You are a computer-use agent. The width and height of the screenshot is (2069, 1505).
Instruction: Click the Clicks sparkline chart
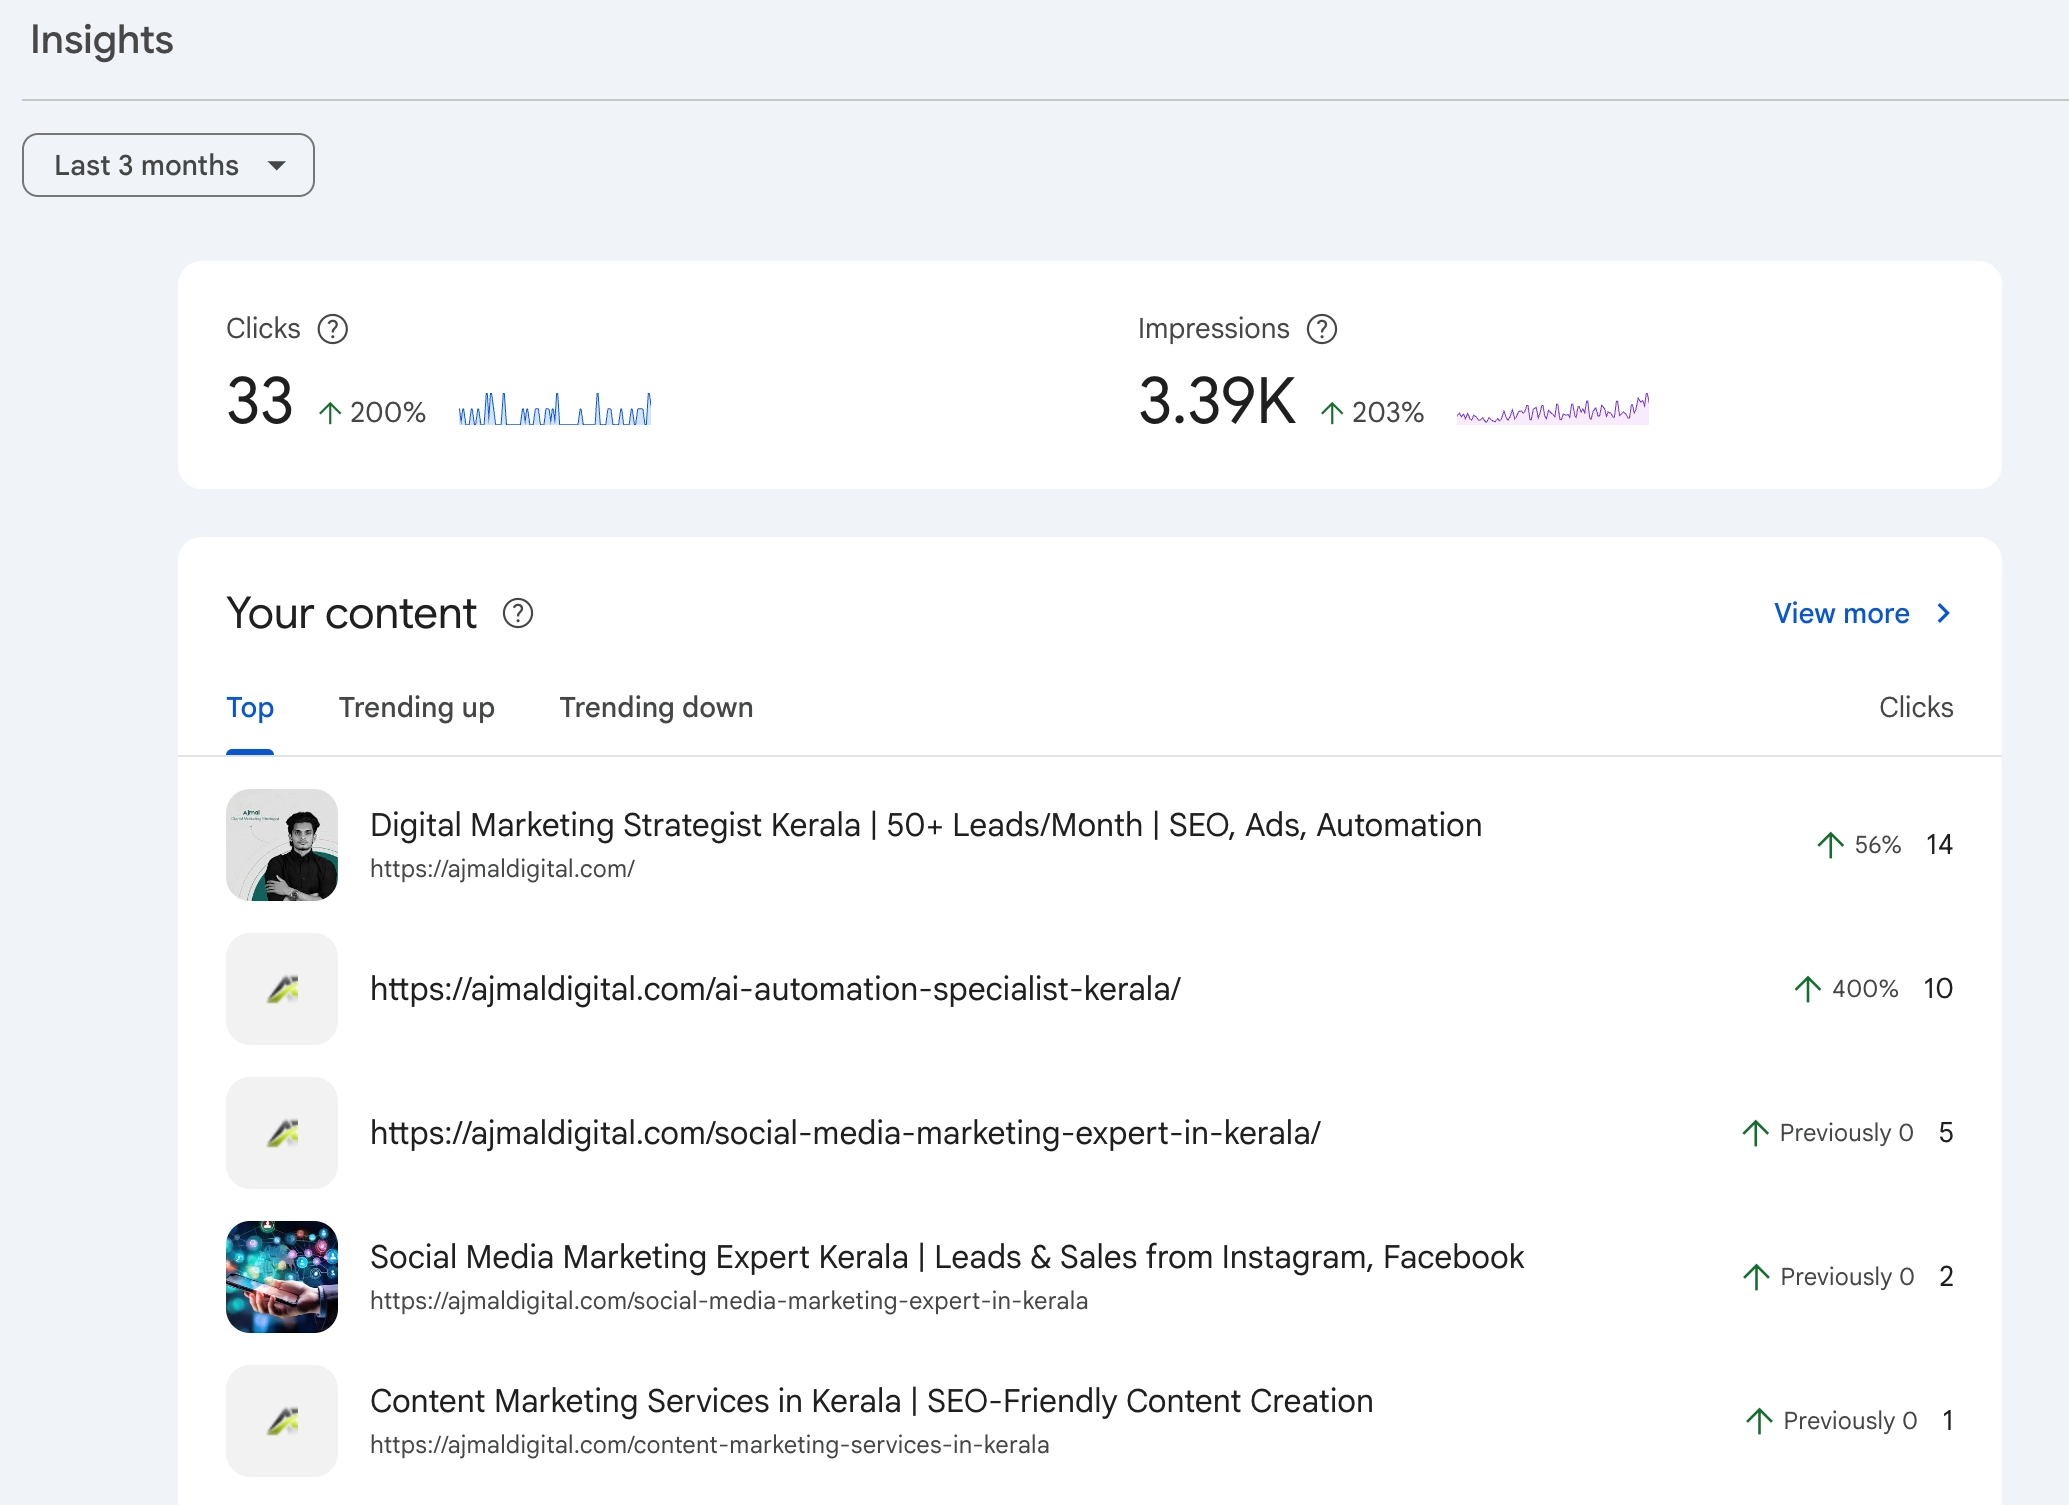(555, 409)
